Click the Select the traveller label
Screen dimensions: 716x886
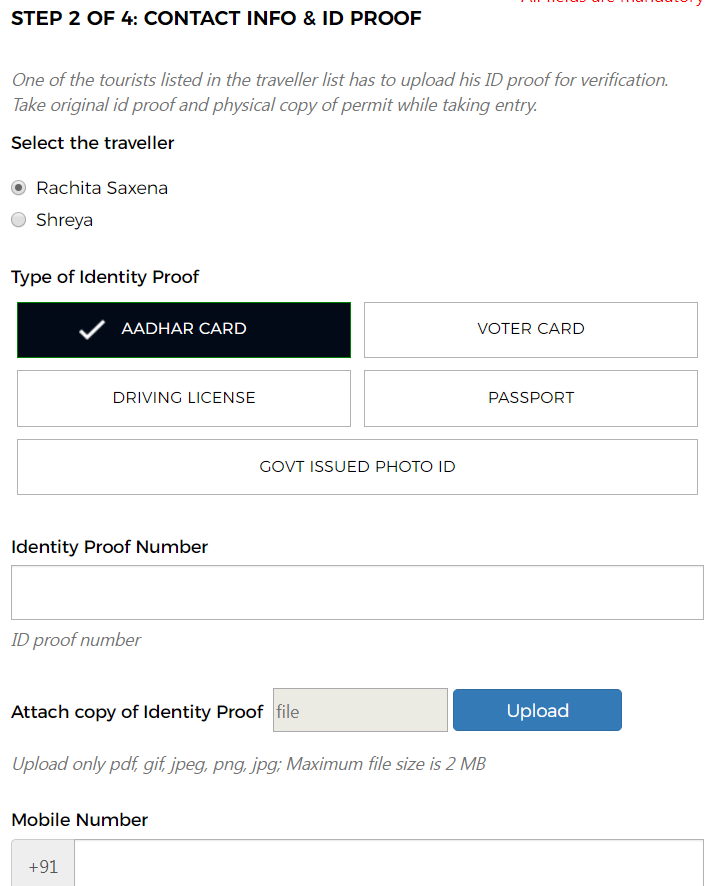[93, 143]
